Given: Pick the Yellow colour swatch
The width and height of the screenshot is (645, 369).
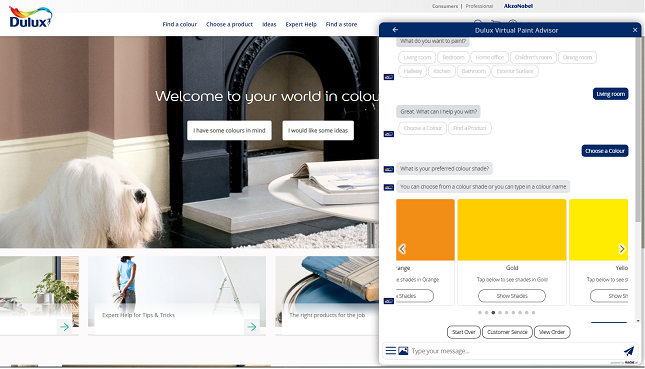Looking at the screenshot, I should (x=599, y=230).
